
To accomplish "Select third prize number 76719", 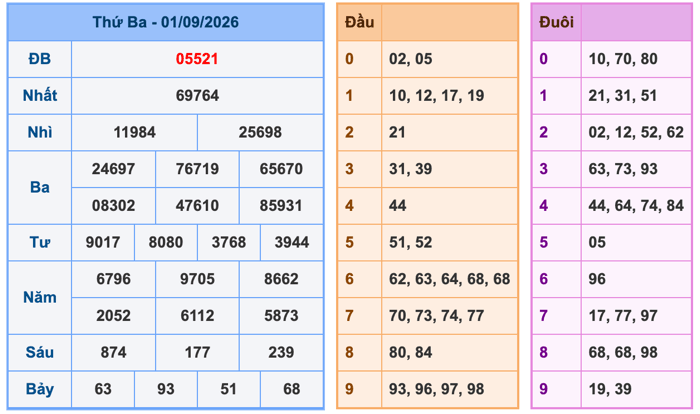I will (197, 169).
